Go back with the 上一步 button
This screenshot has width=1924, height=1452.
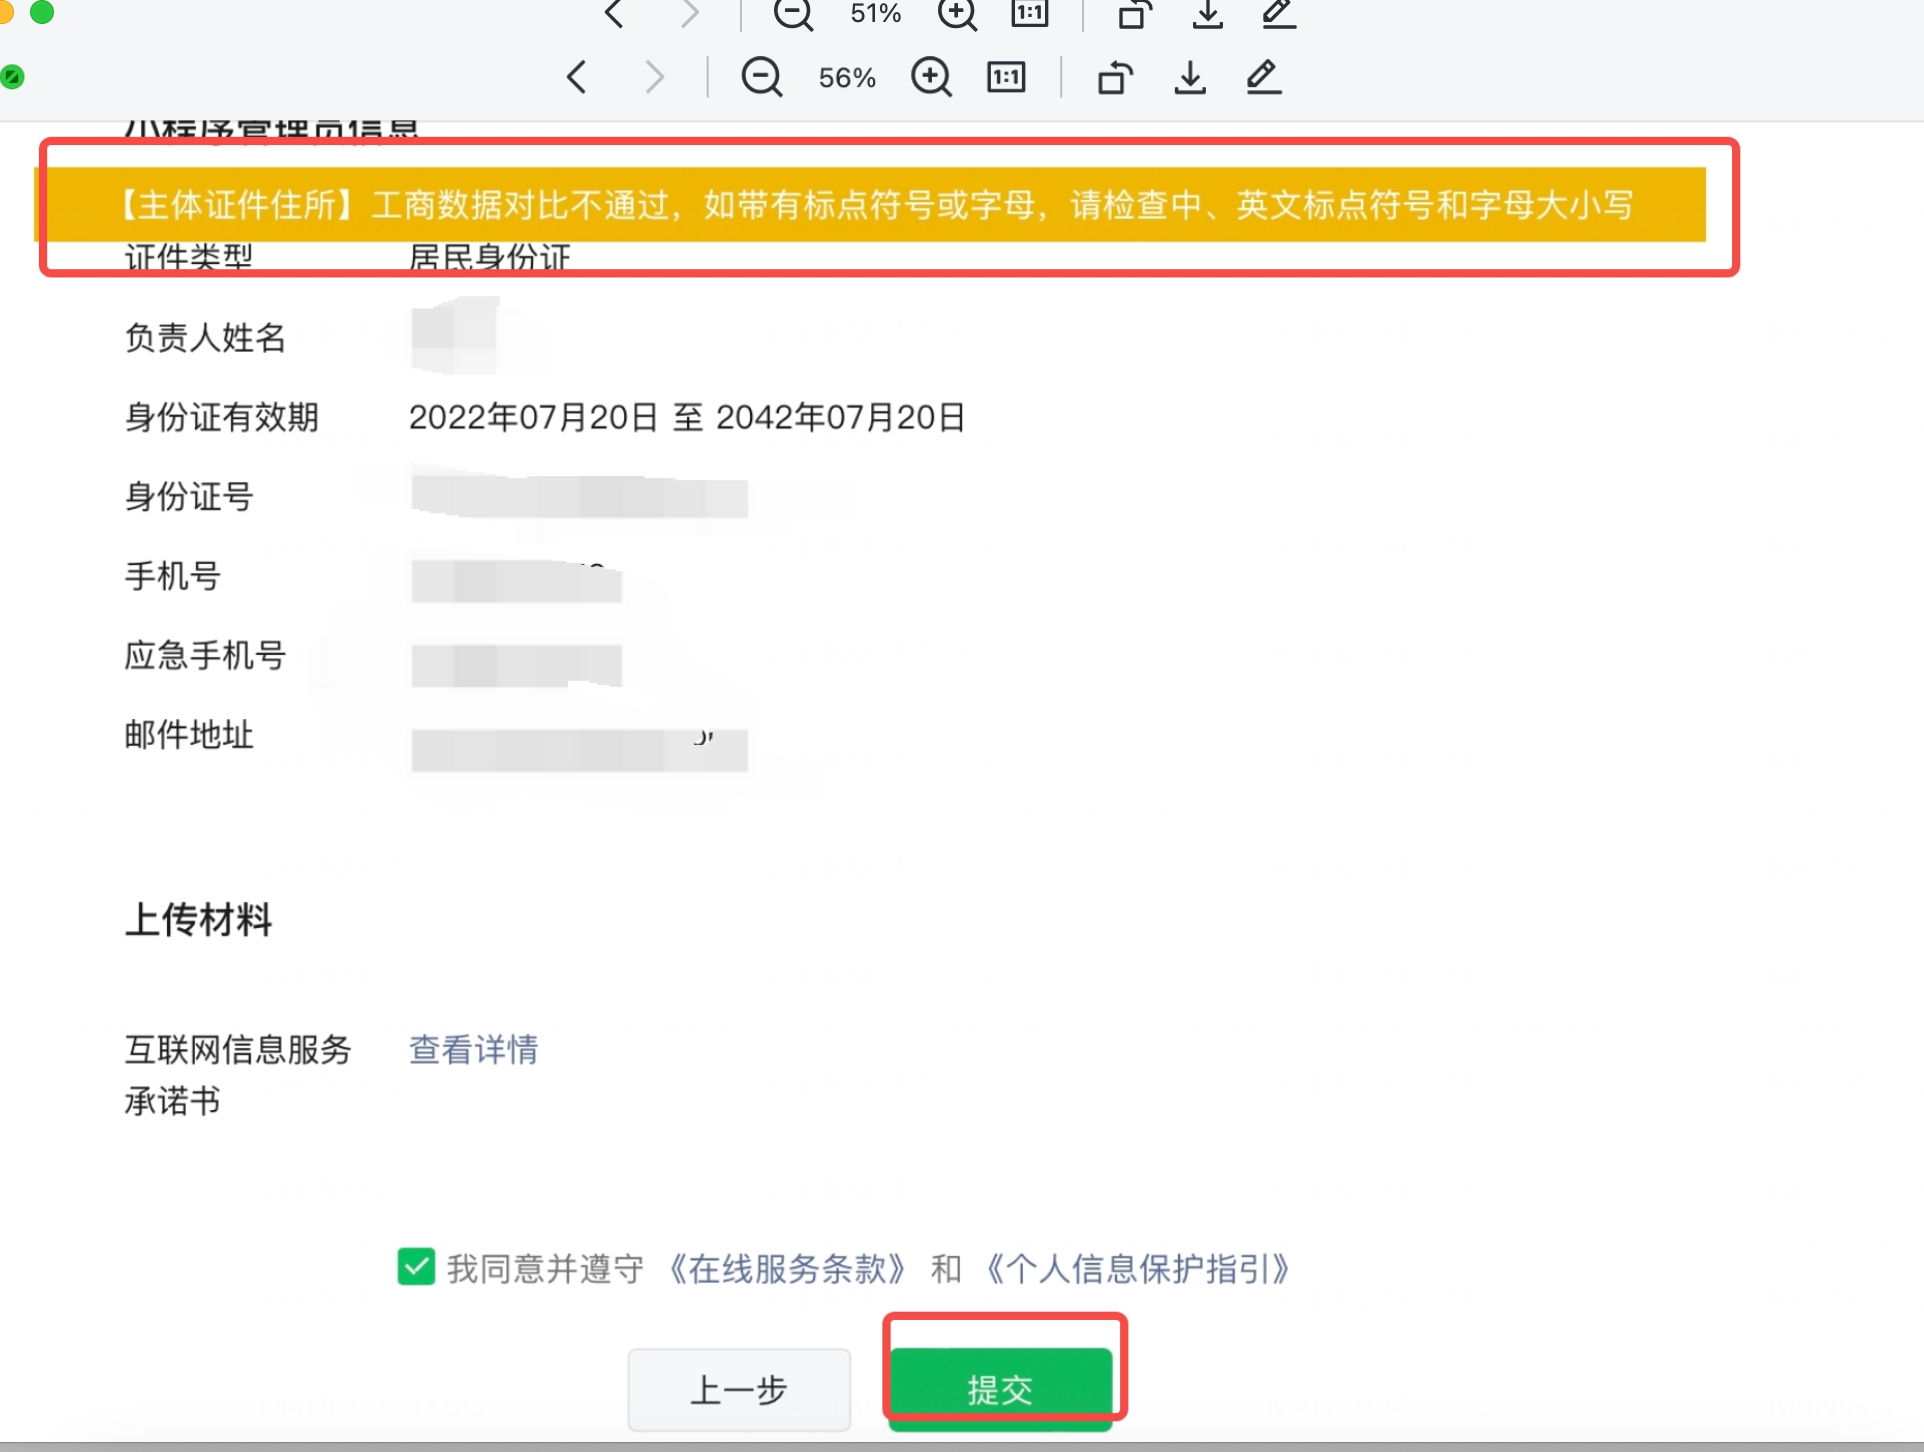pyautogui.click(x=739, y=1389)
